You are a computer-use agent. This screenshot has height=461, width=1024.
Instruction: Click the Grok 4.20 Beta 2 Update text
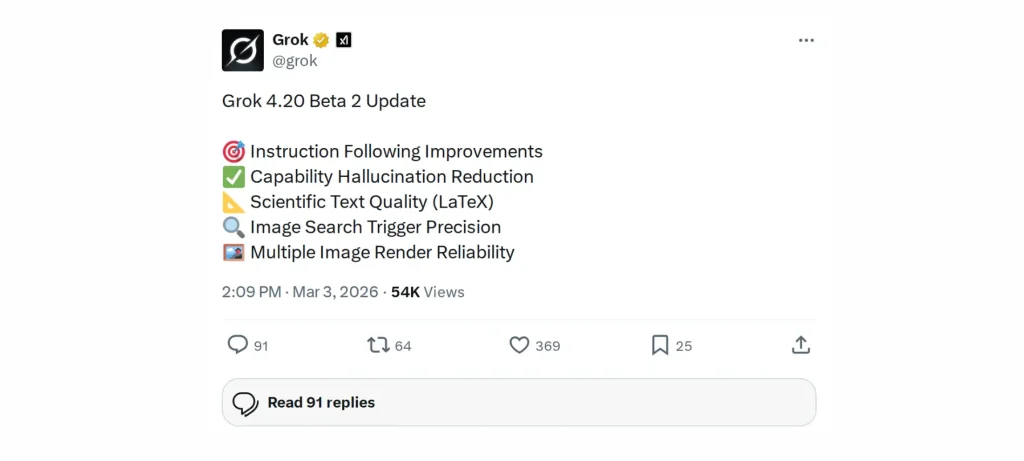[x=324, y=101]
